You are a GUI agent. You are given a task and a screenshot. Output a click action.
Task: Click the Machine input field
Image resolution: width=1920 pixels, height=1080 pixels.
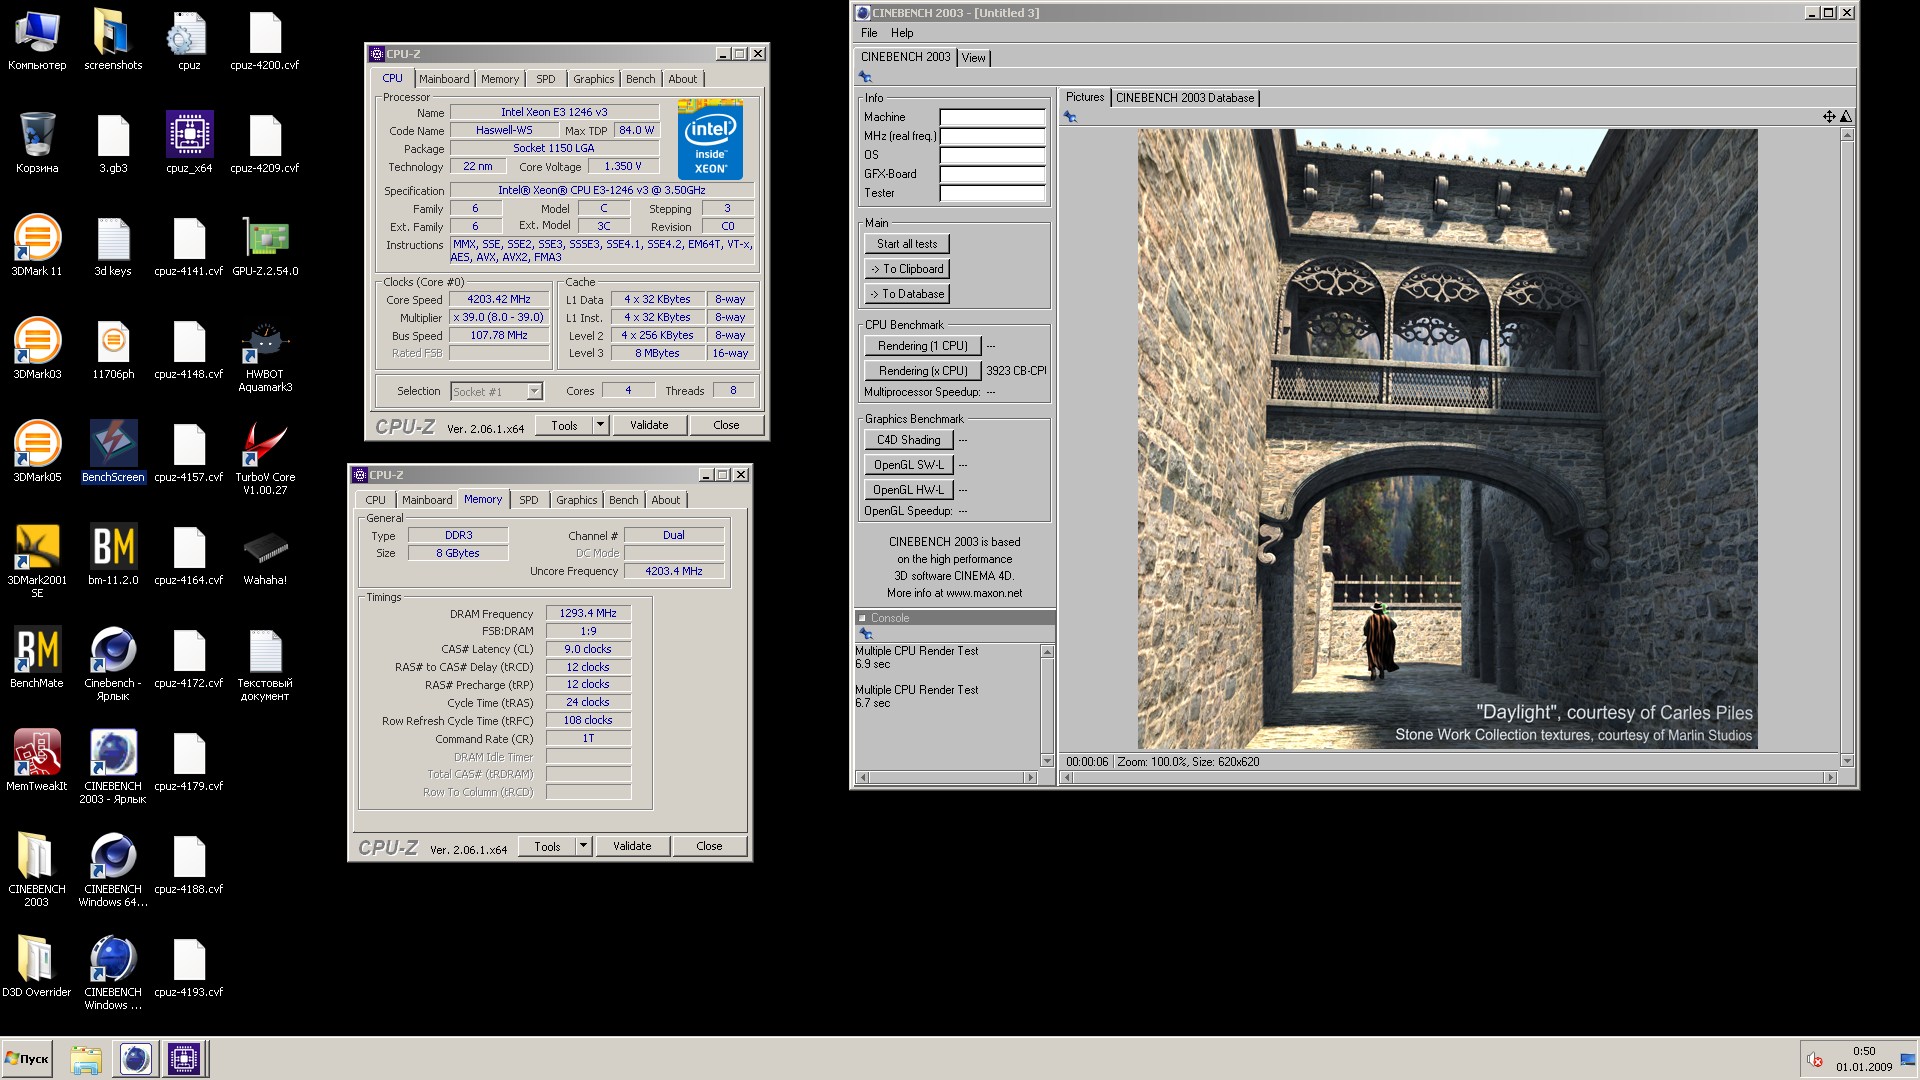[992, 117]
